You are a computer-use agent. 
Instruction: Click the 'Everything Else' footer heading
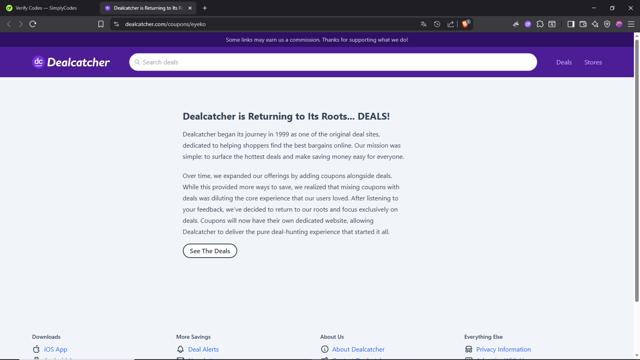483,337
